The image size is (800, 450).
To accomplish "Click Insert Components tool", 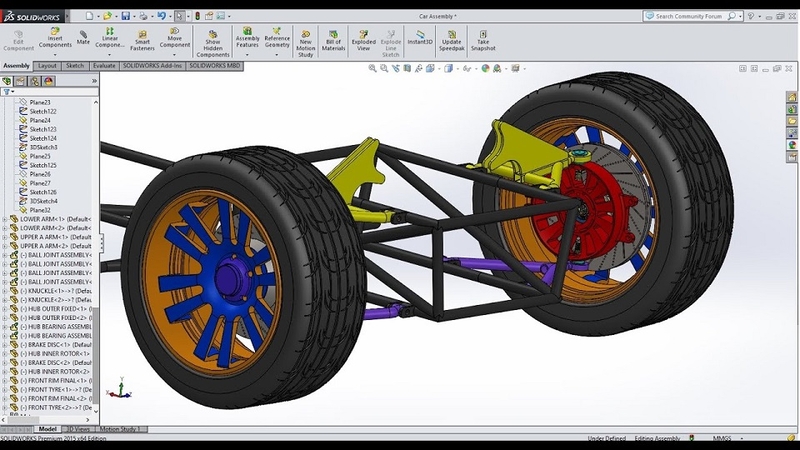I will (55, 38).
